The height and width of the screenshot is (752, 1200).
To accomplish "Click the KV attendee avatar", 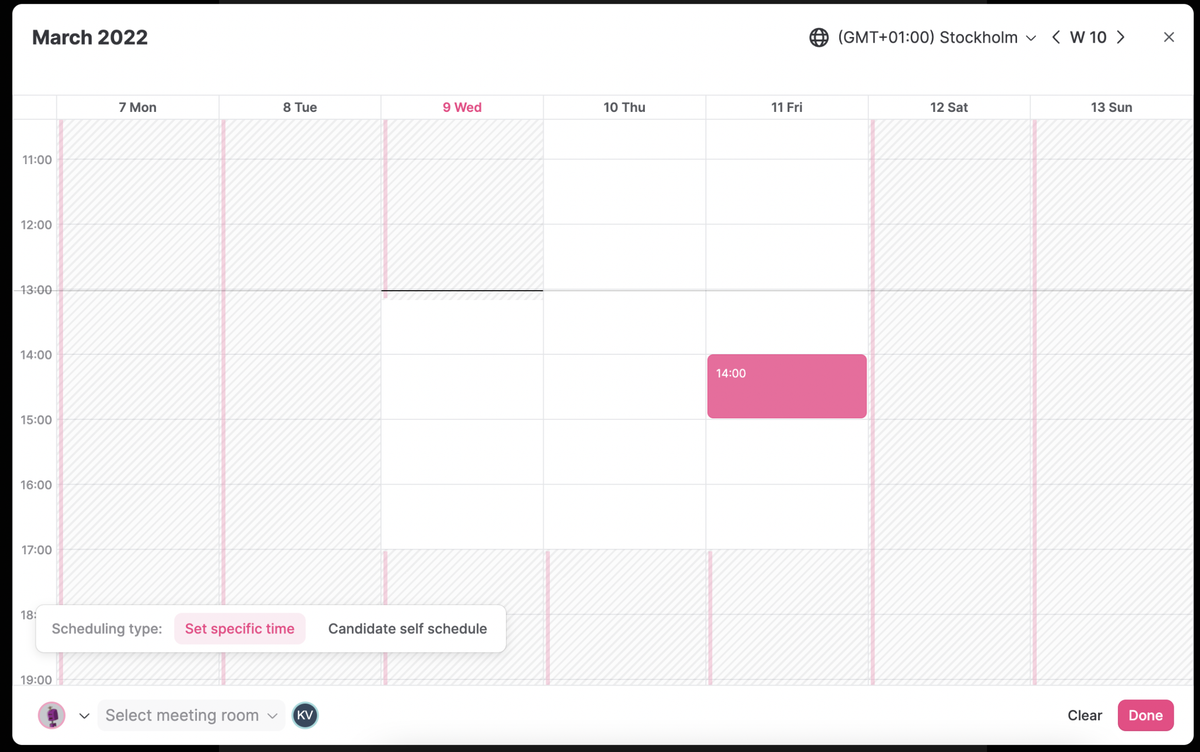I will pos(305,715).
